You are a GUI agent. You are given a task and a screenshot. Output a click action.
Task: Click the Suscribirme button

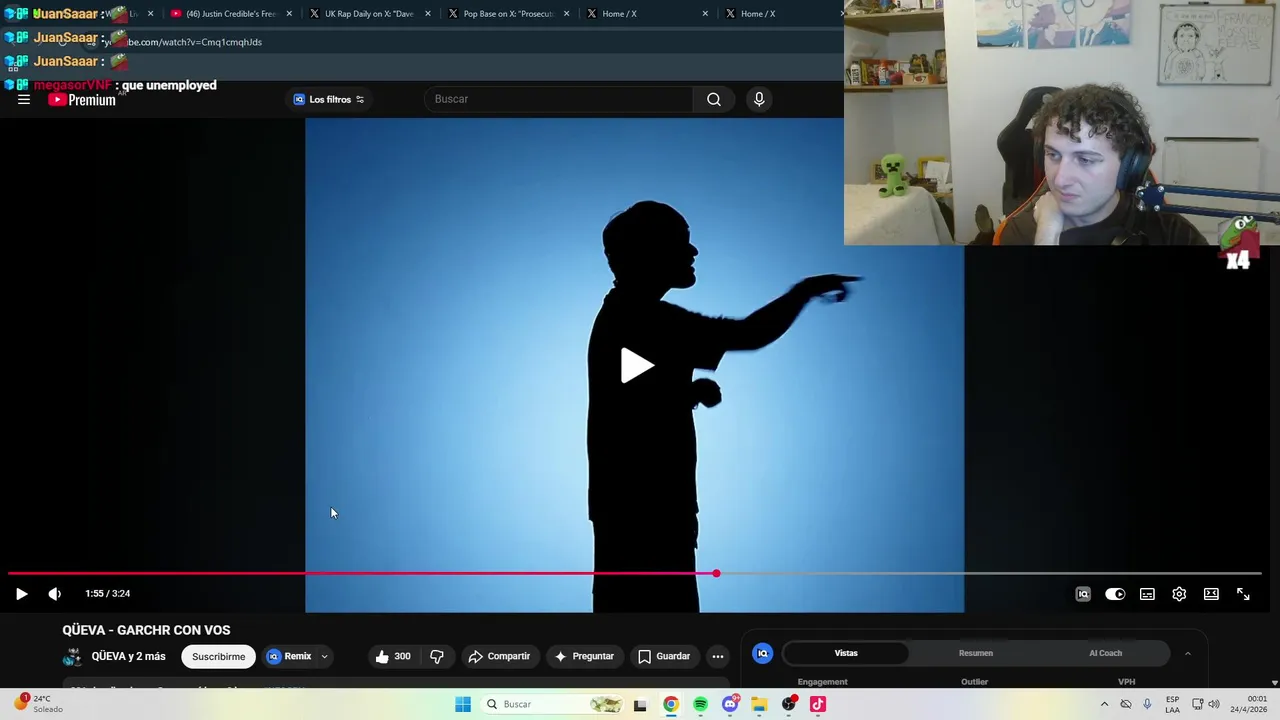[218, 656]
